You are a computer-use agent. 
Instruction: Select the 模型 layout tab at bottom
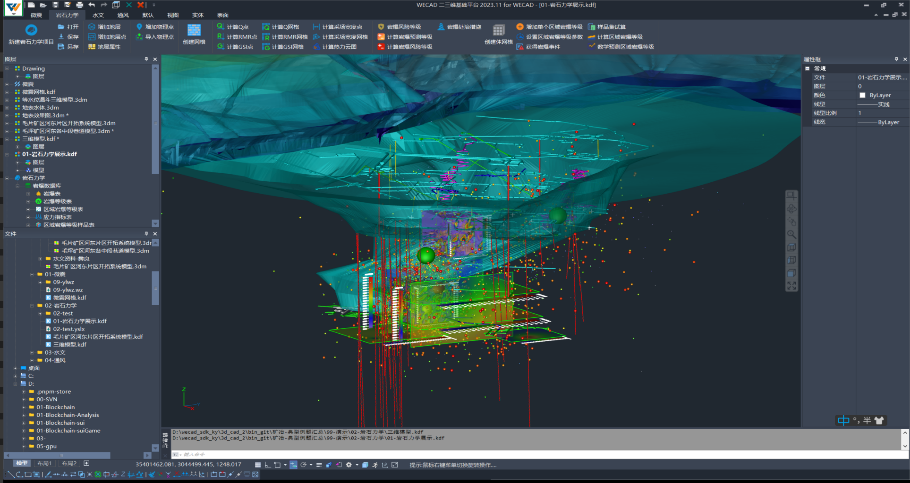click(22, 464)
